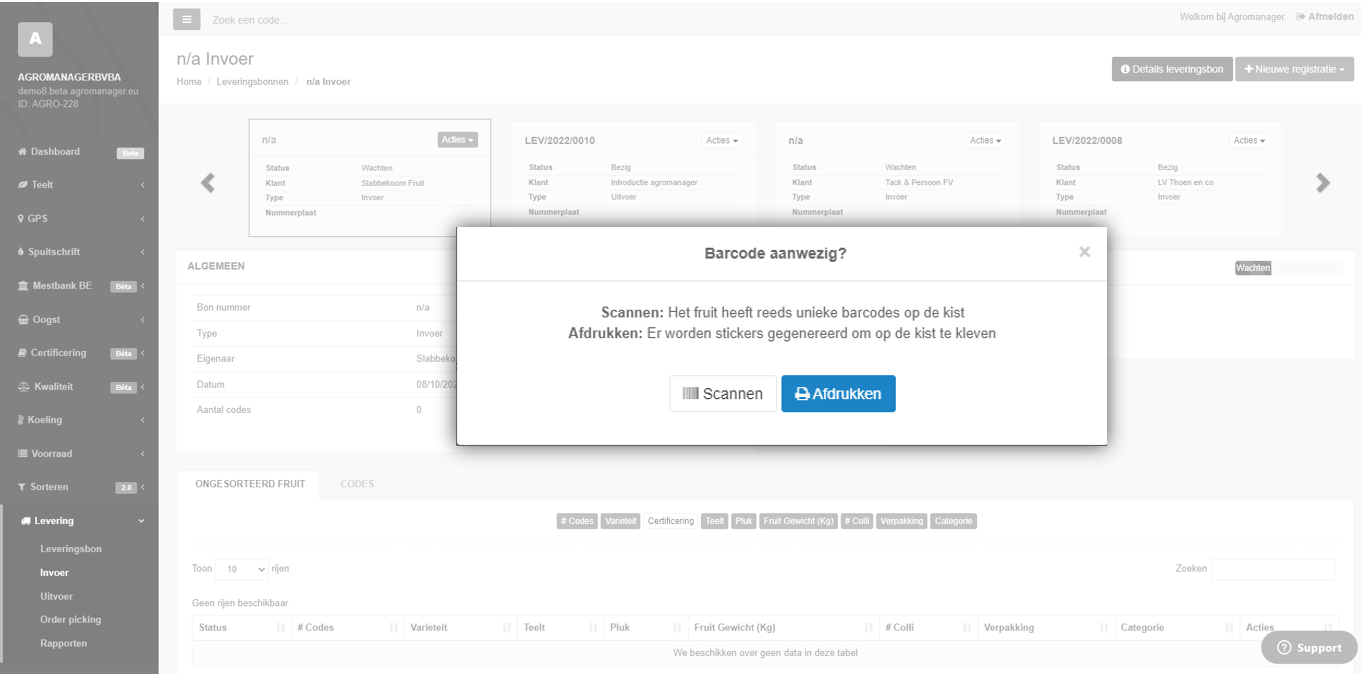Open the hamburger menu next to search bar
Viewport: 1361px width, 680px height.
186,19
